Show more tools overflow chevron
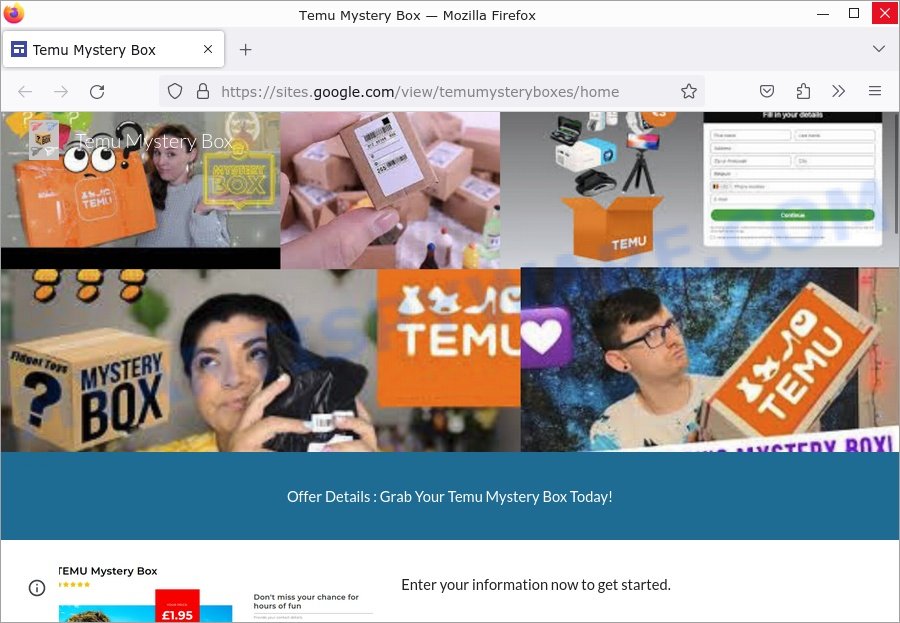This screenshot has width=900, height=623. [x=839, y=91]
